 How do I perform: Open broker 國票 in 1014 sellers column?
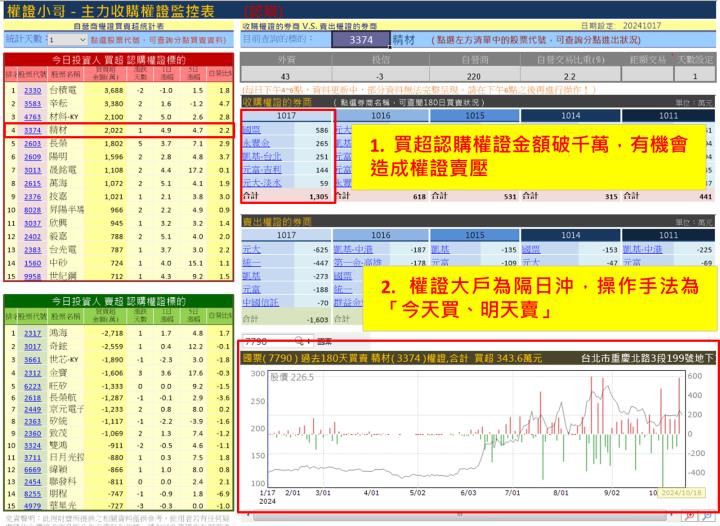point(531,250)
